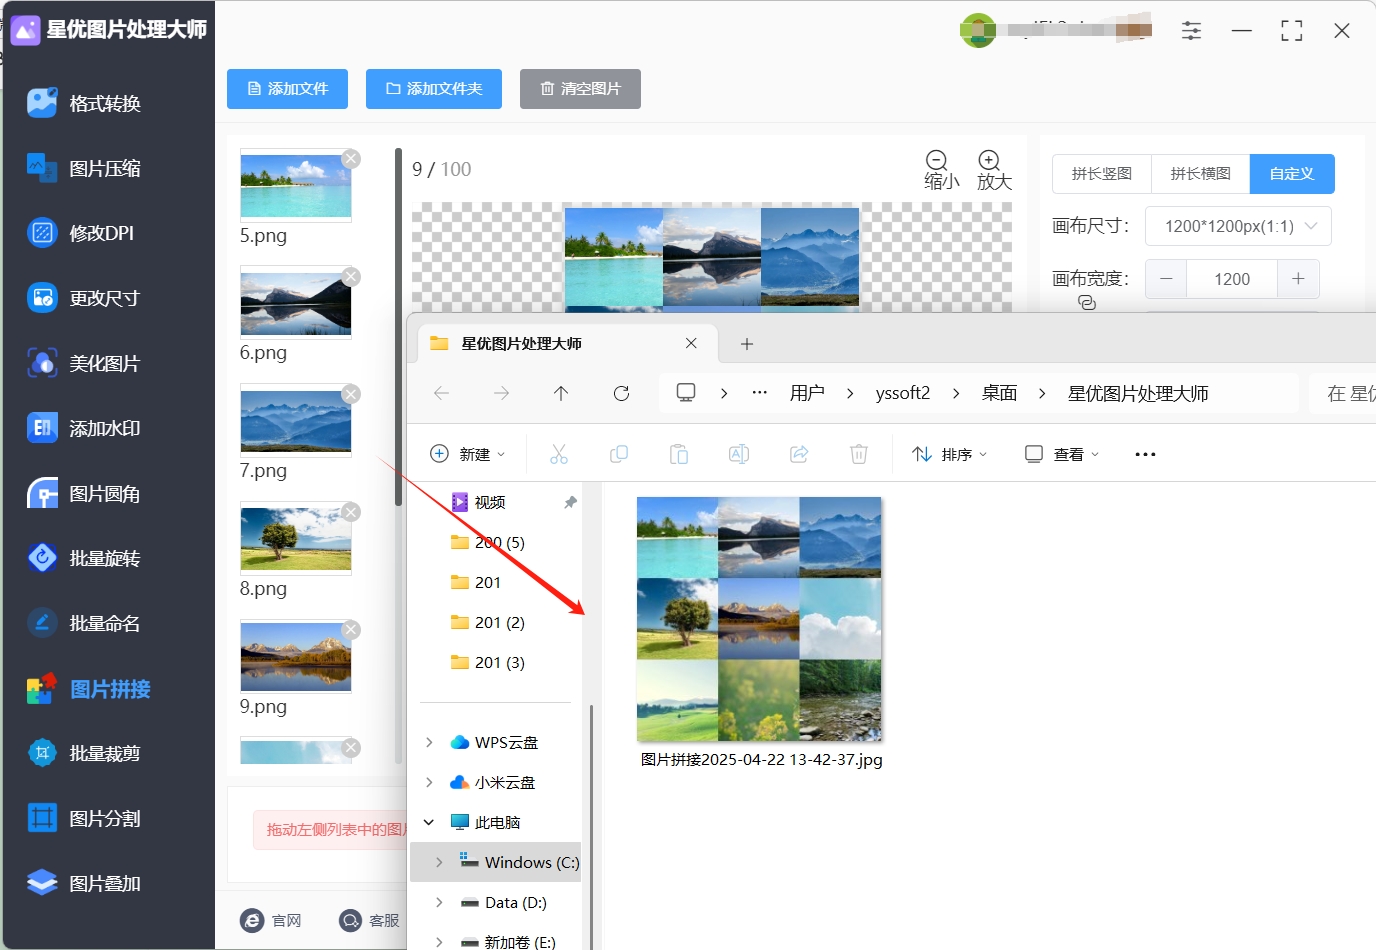
Task: Remove 9.png from the image list
Action: point(351,630)
